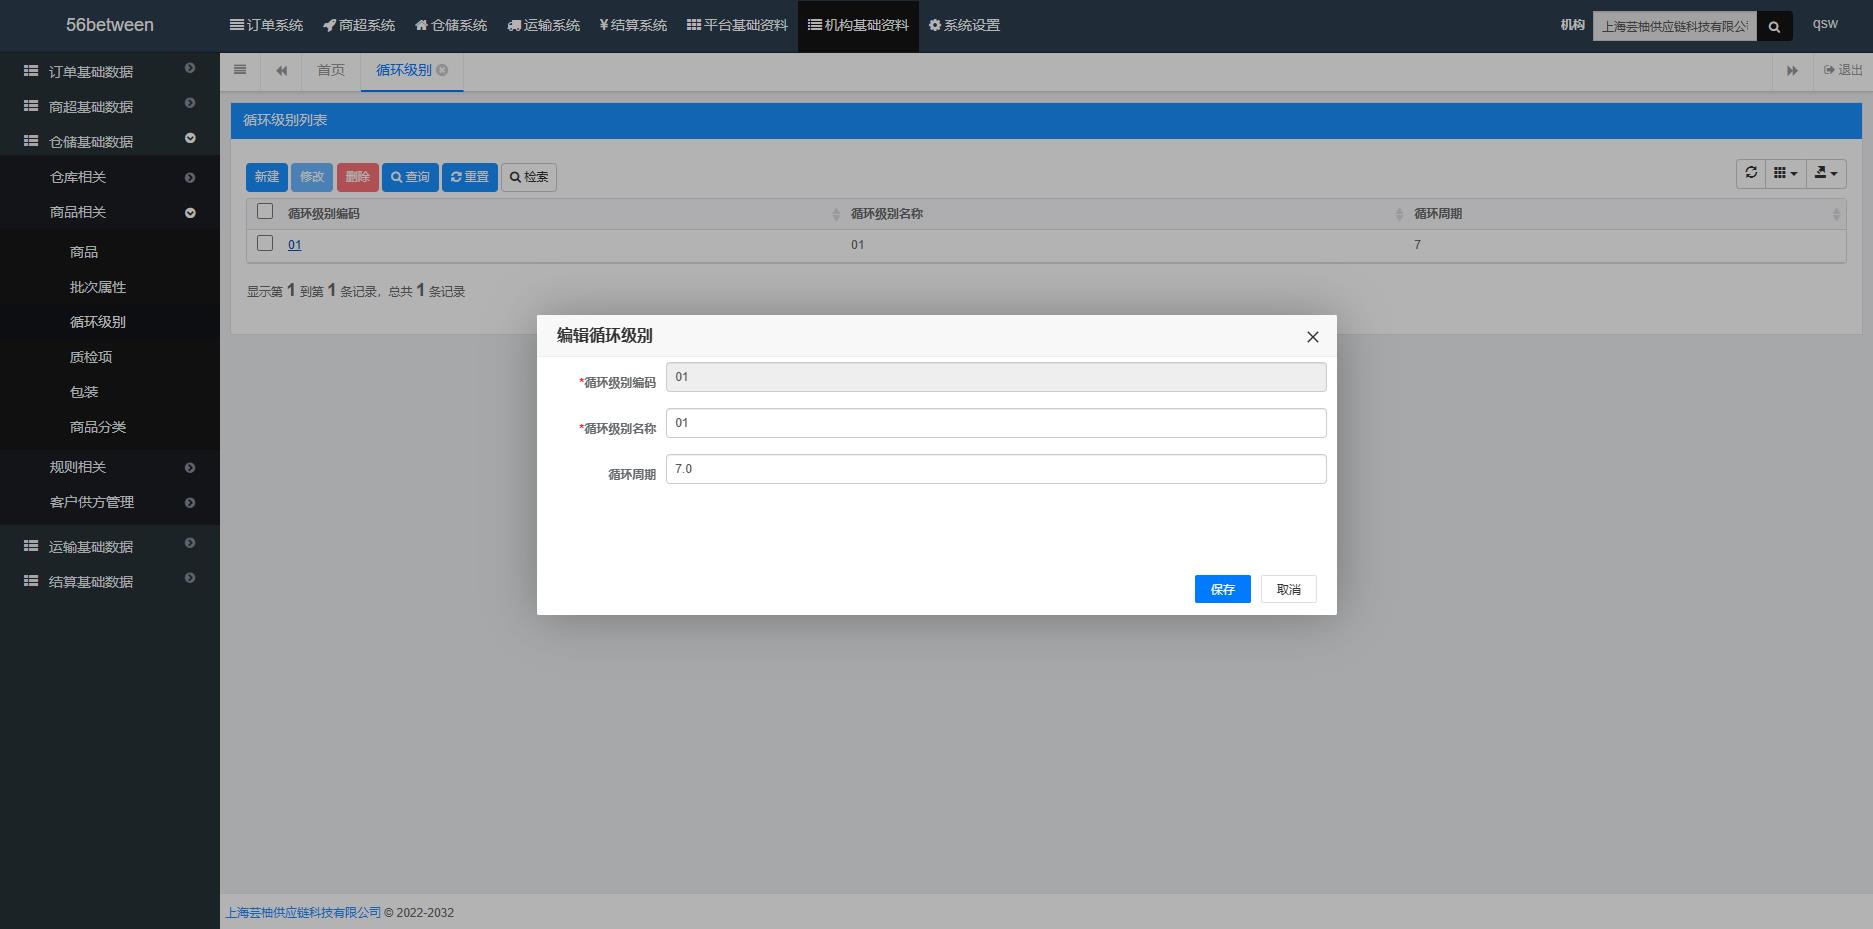Select the 循环级别 tab
Screen dimensions: 1873x929
pos(404,70)
